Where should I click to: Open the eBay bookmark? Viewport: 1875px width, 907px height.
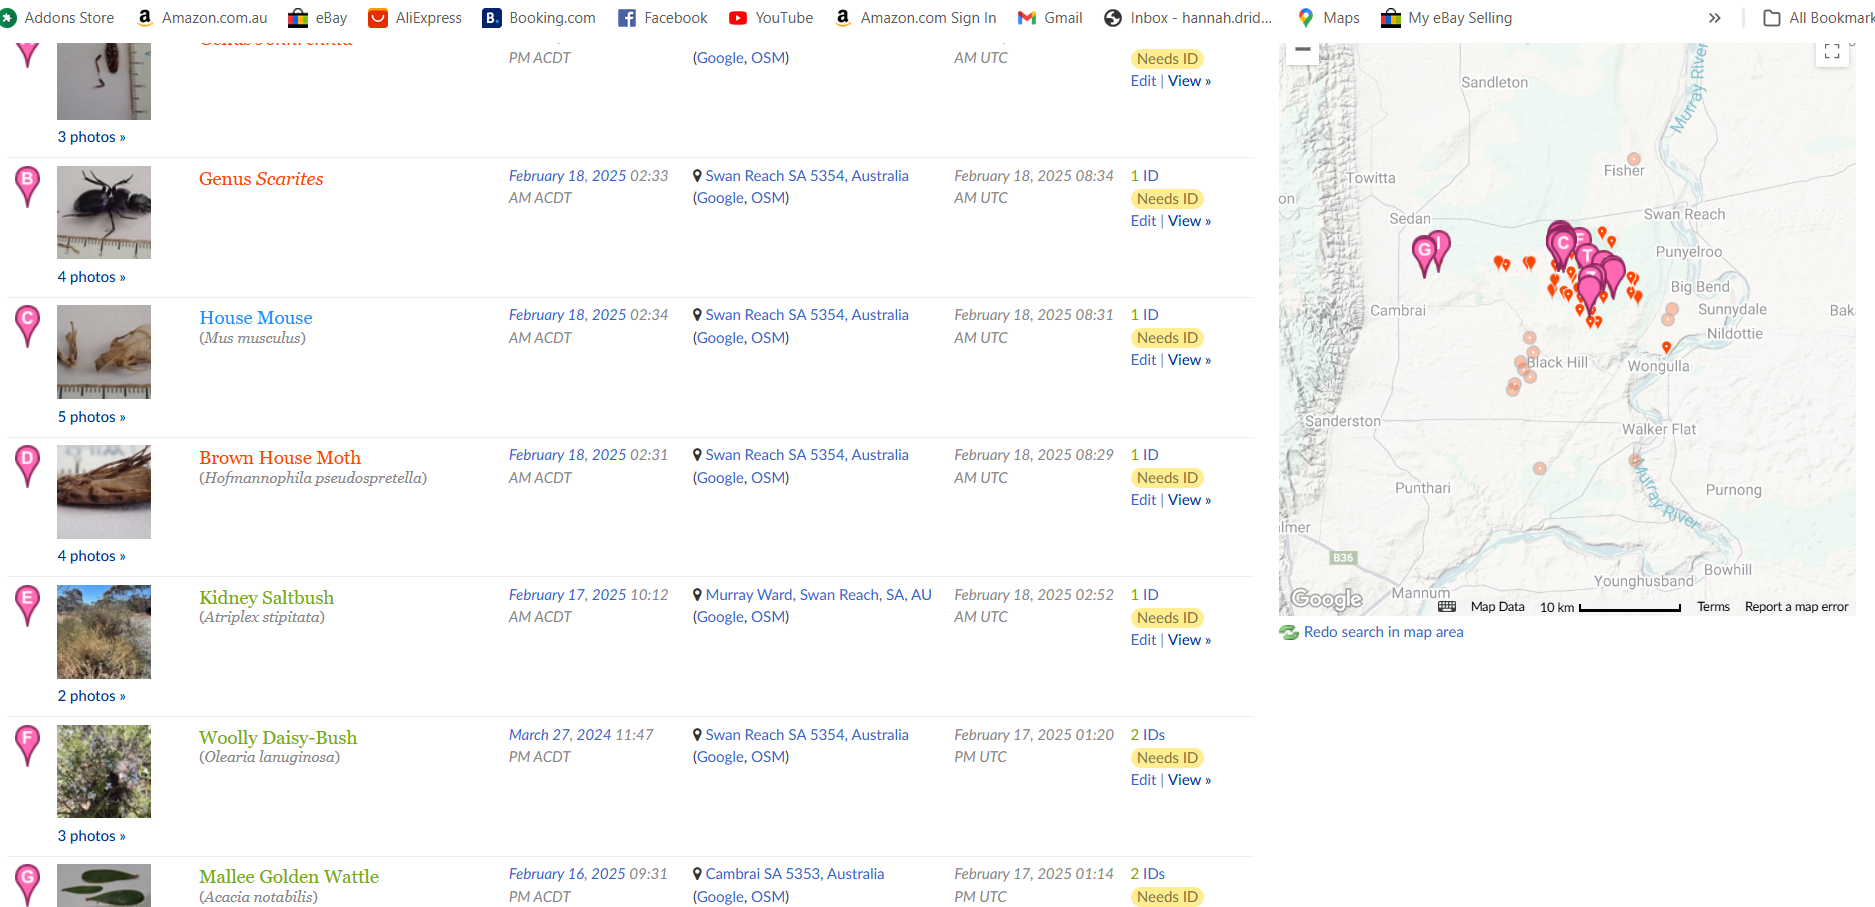[318, 18]
